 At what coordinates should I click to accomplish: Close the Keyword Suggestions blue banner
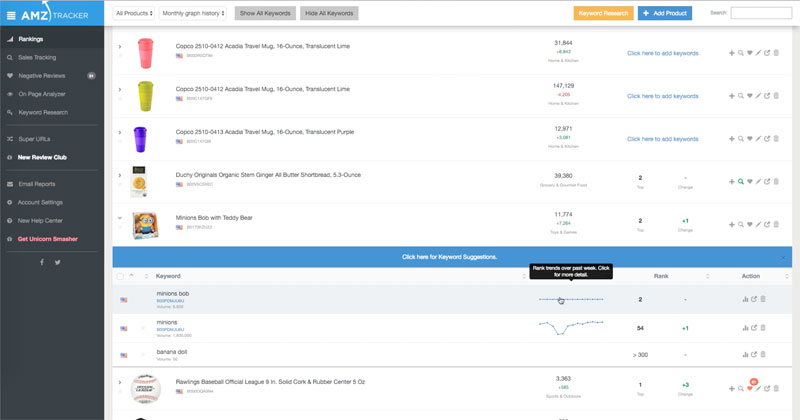(783, 258)
